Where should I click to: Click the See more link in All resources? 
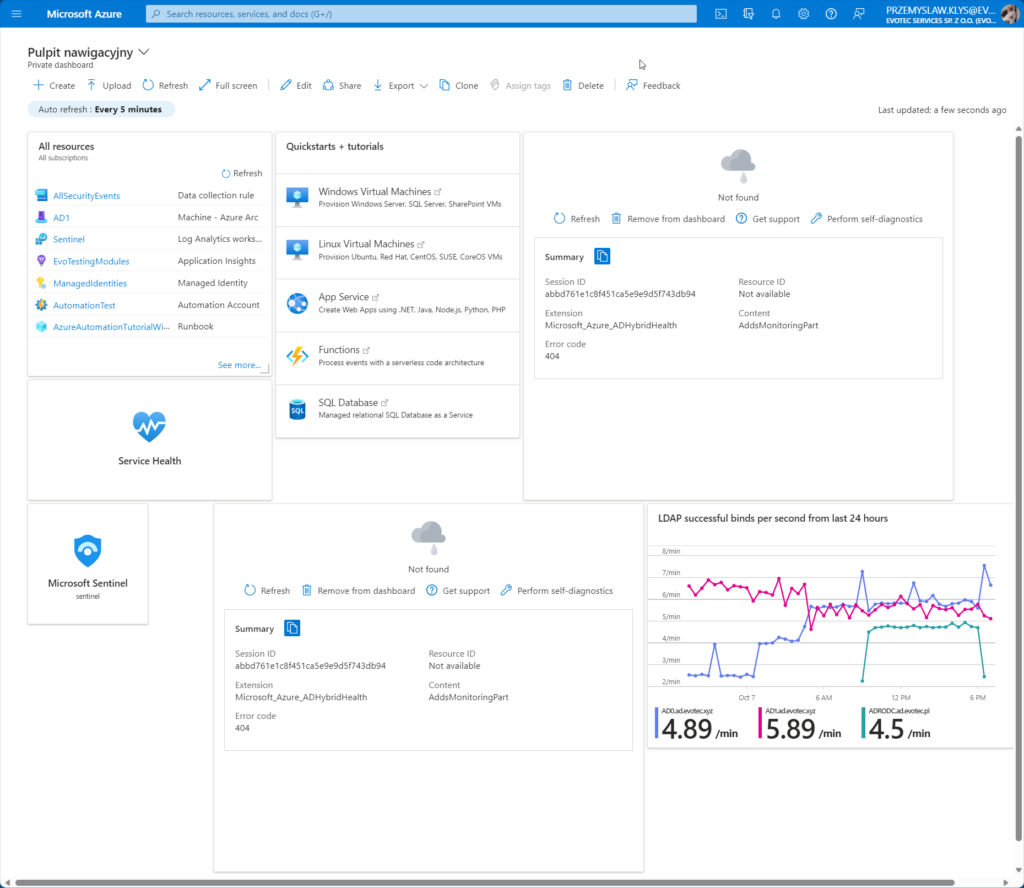pos(239,366)
